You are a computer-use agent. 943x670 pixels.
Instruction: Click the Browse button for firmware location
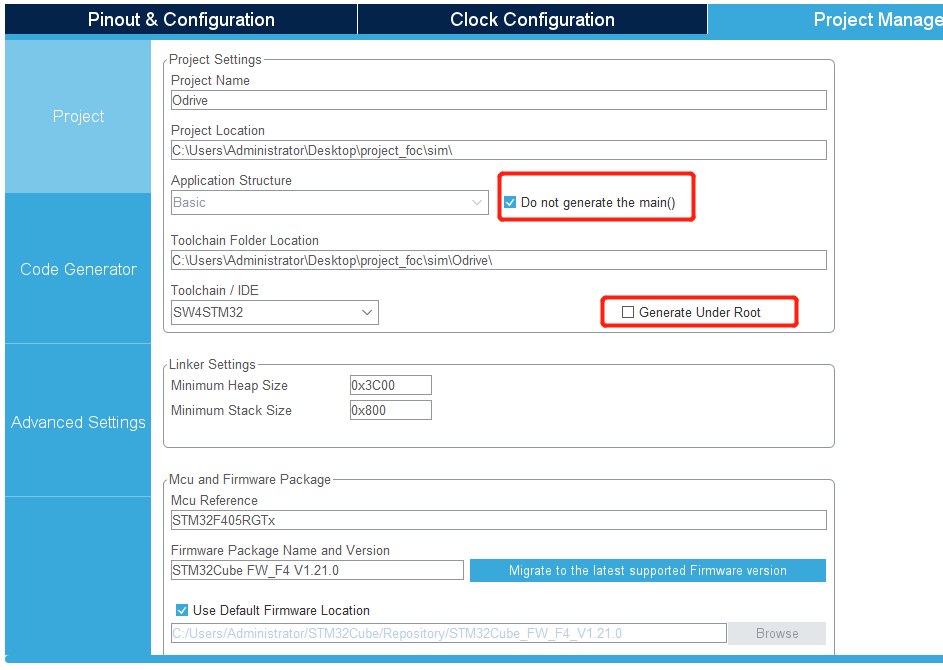pyautogui.click(x=776, y=632)
